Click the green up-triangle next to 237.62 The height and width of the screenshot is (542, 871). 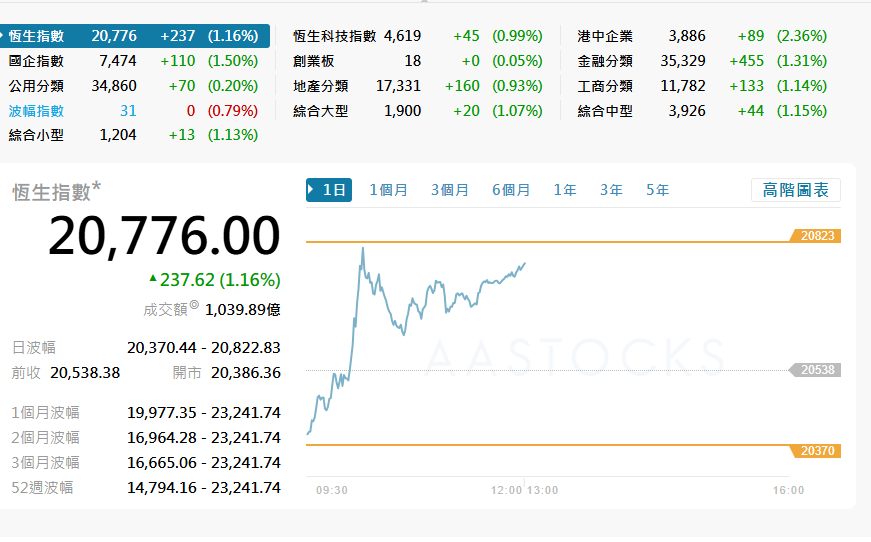[152, 279]
